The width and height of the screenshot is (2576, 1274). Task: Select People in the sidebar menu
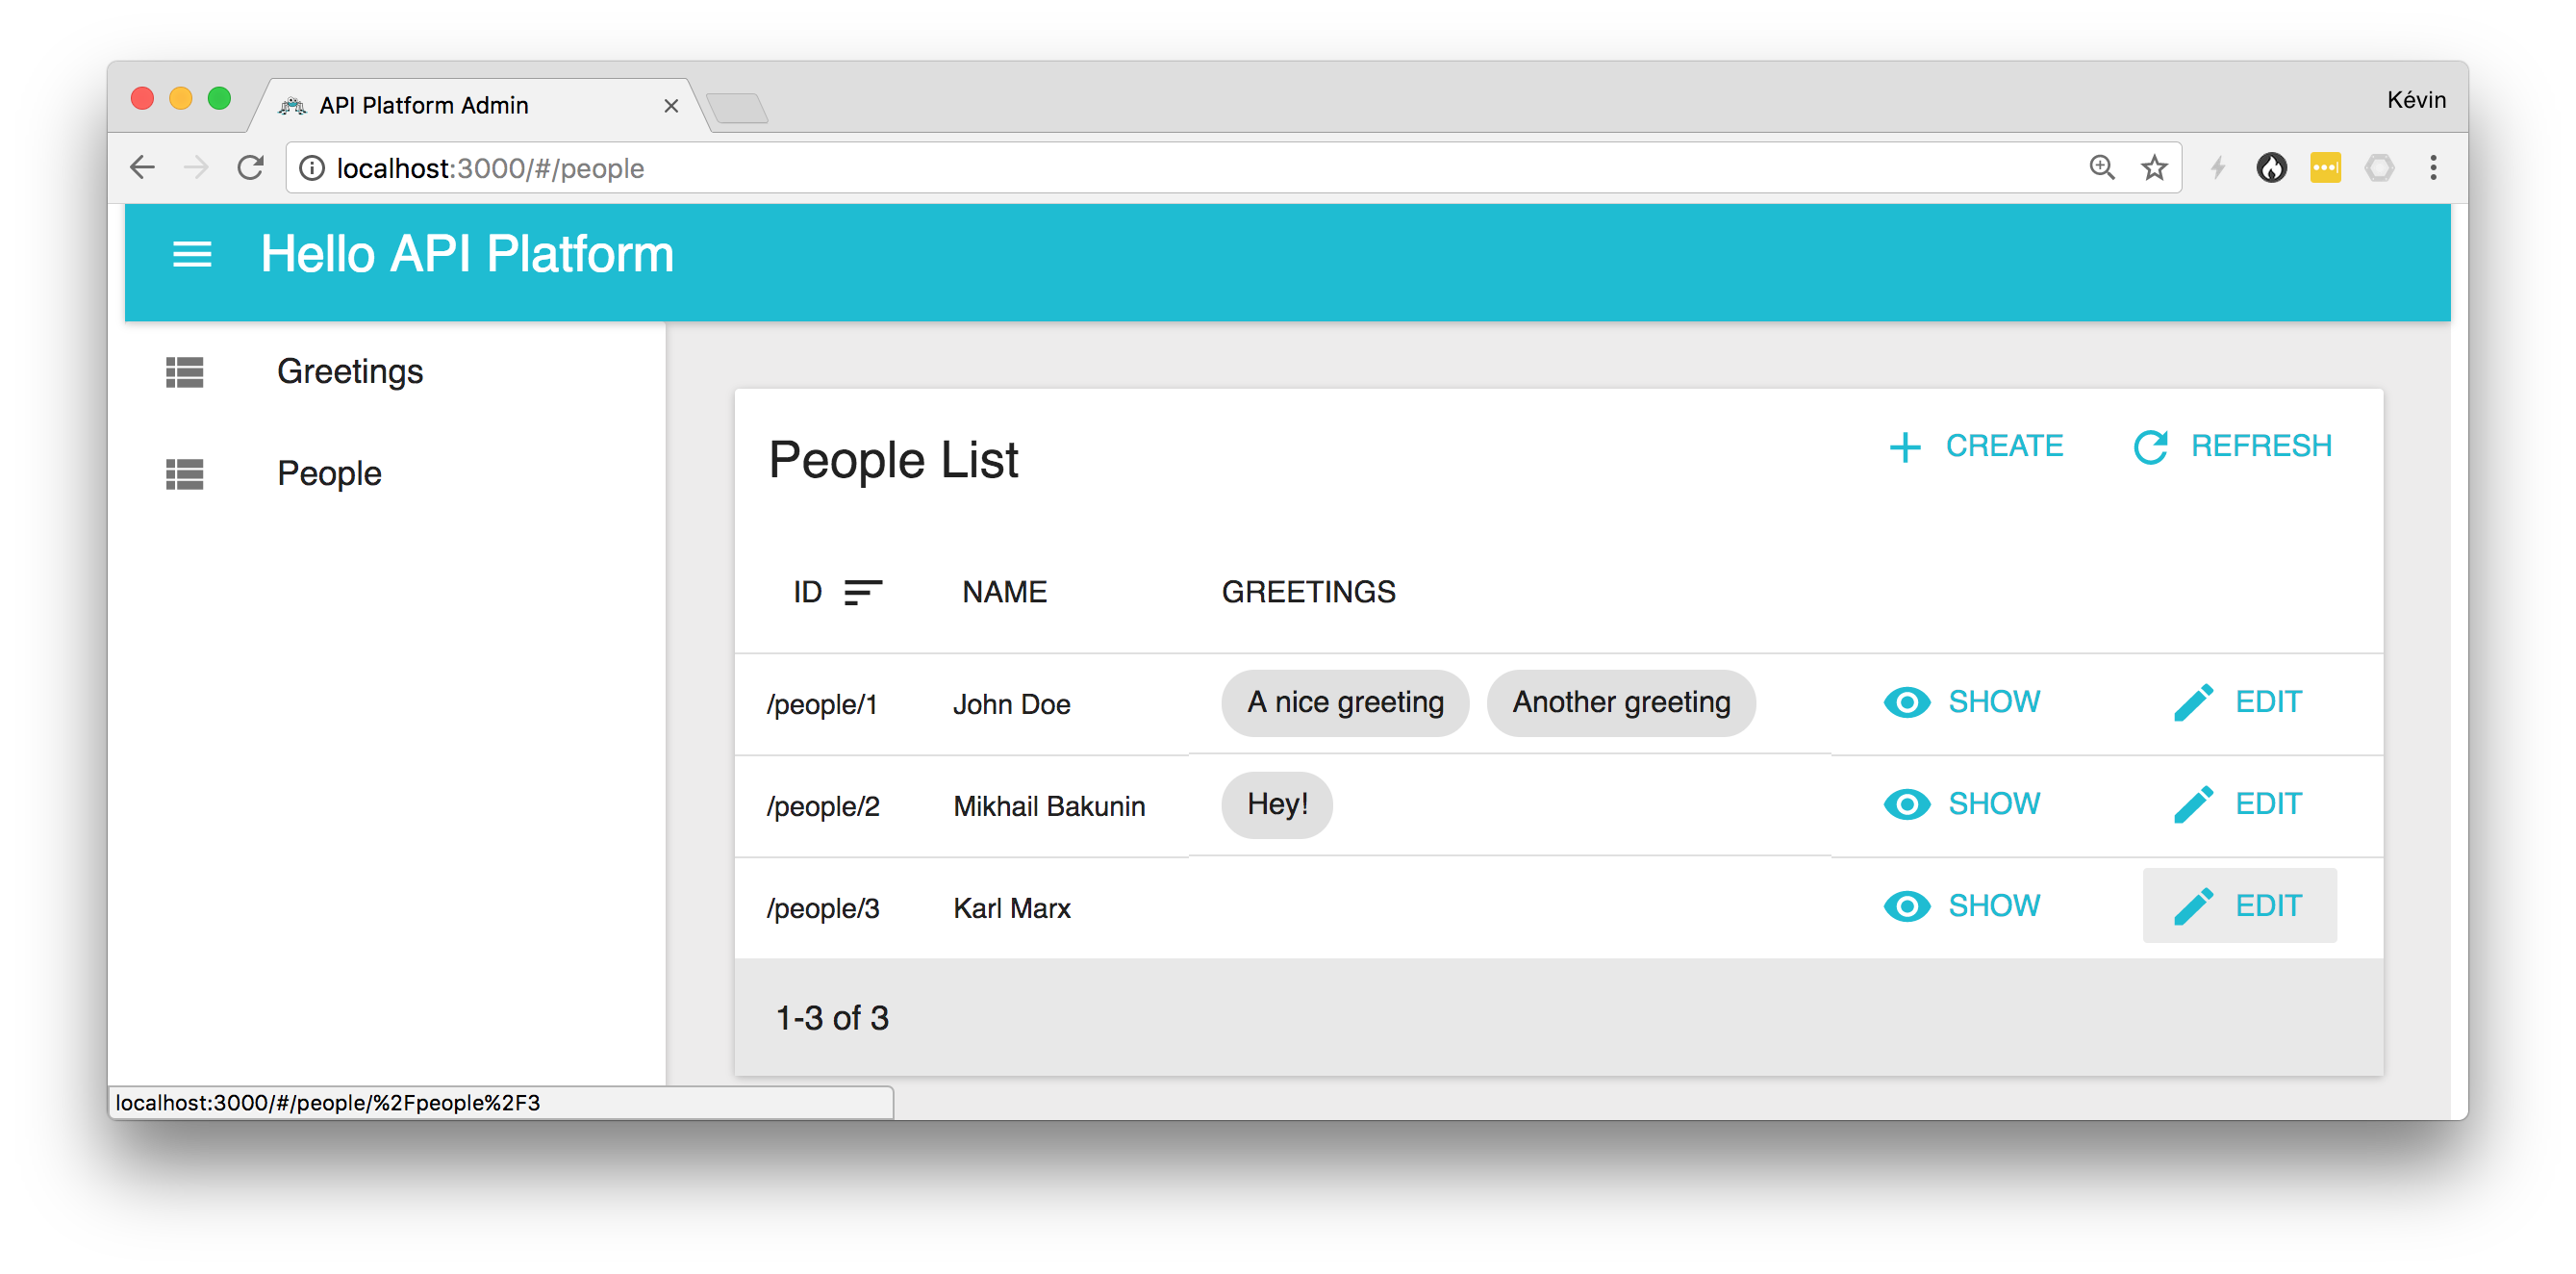[329, 473]
